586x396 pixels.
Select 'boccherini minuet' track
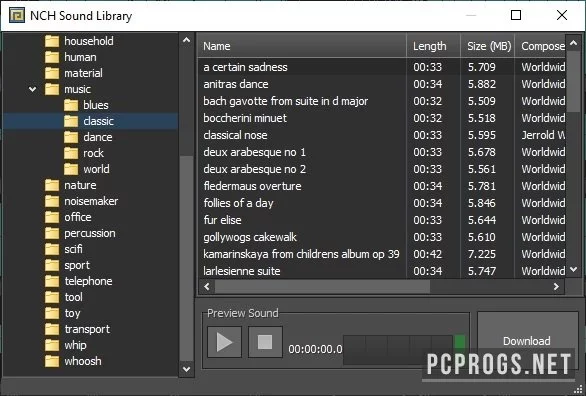pyautogui.click(x=381, y=118)
